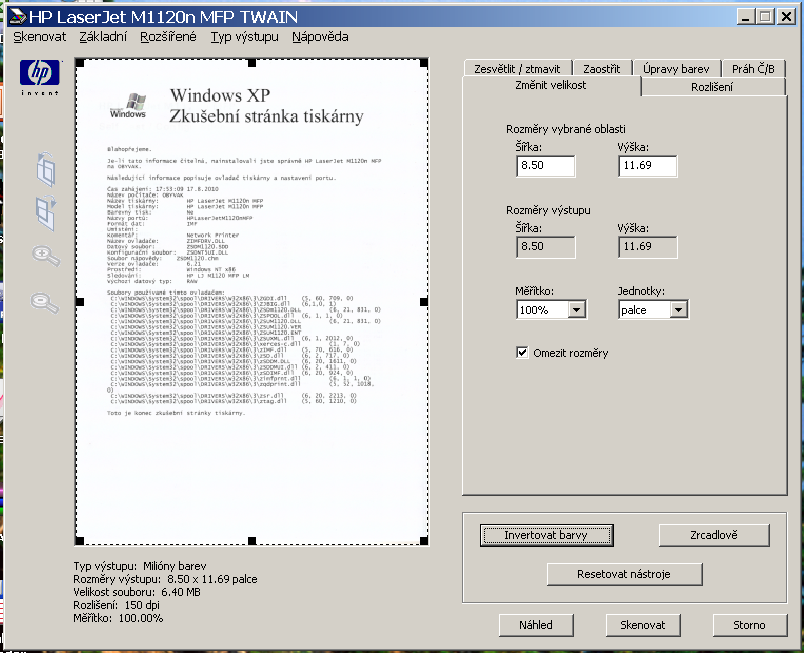
Task: Click the output Šířka field showing 8.50
Action: point(546,247)
